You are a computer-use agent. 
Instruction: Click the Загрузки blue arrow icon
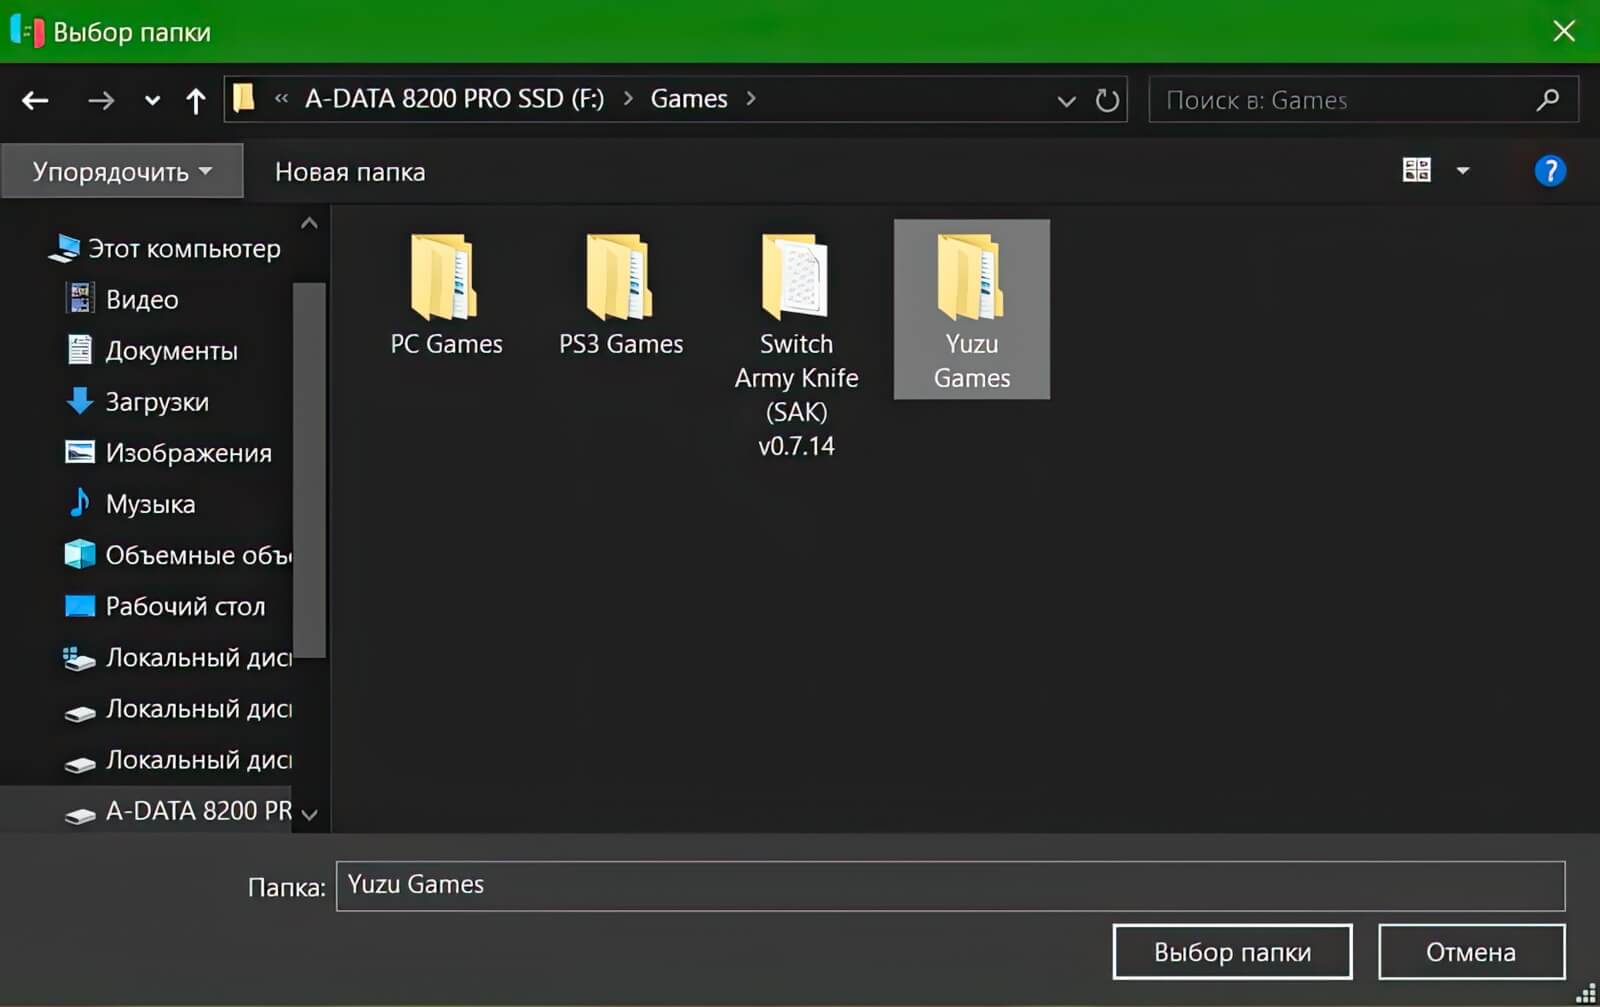[x=79, y=401]
